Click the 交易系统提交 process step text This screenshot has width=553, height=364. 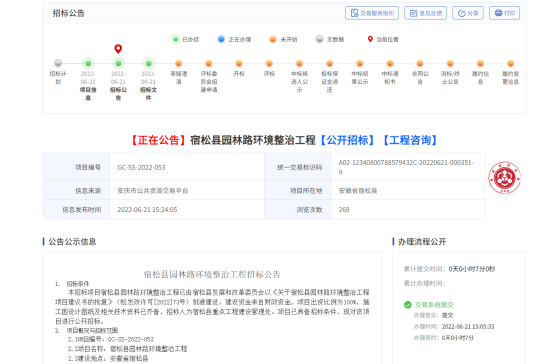[434, 305]
